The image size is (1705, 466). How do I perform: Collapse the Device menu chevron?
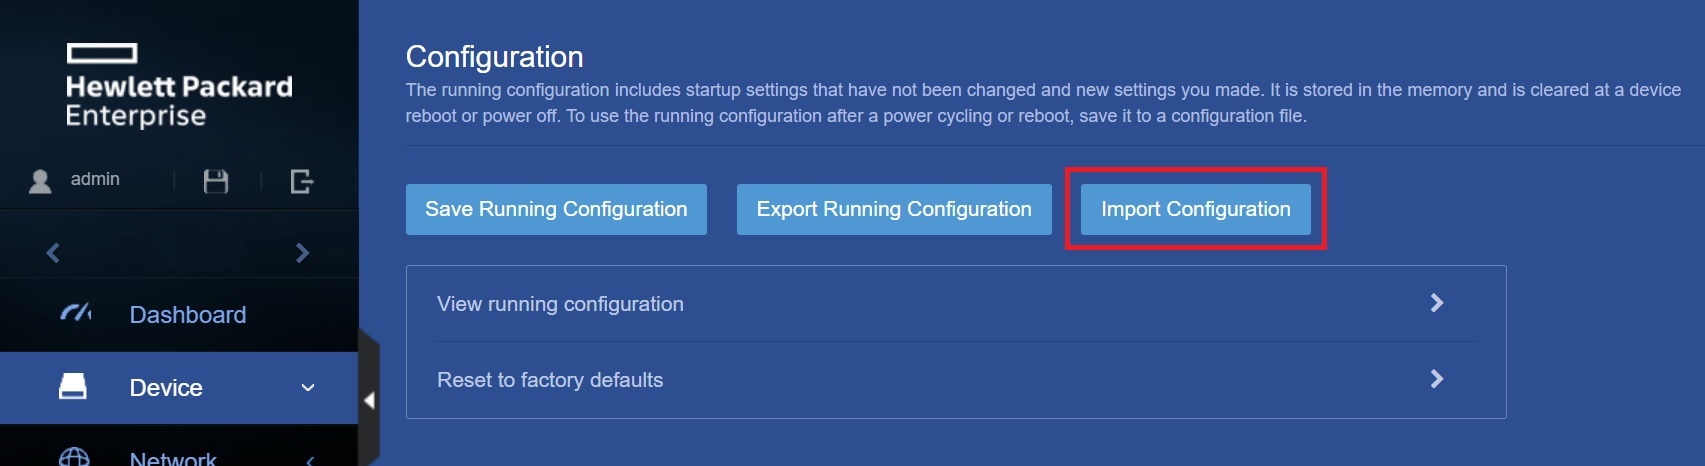click(x=308, y=388)
